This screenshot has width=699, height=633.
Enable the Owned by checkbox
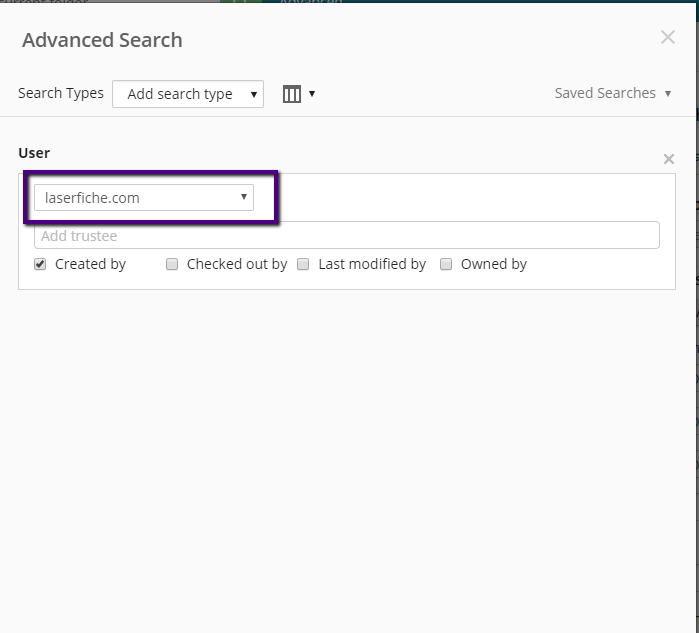[446, 264]
